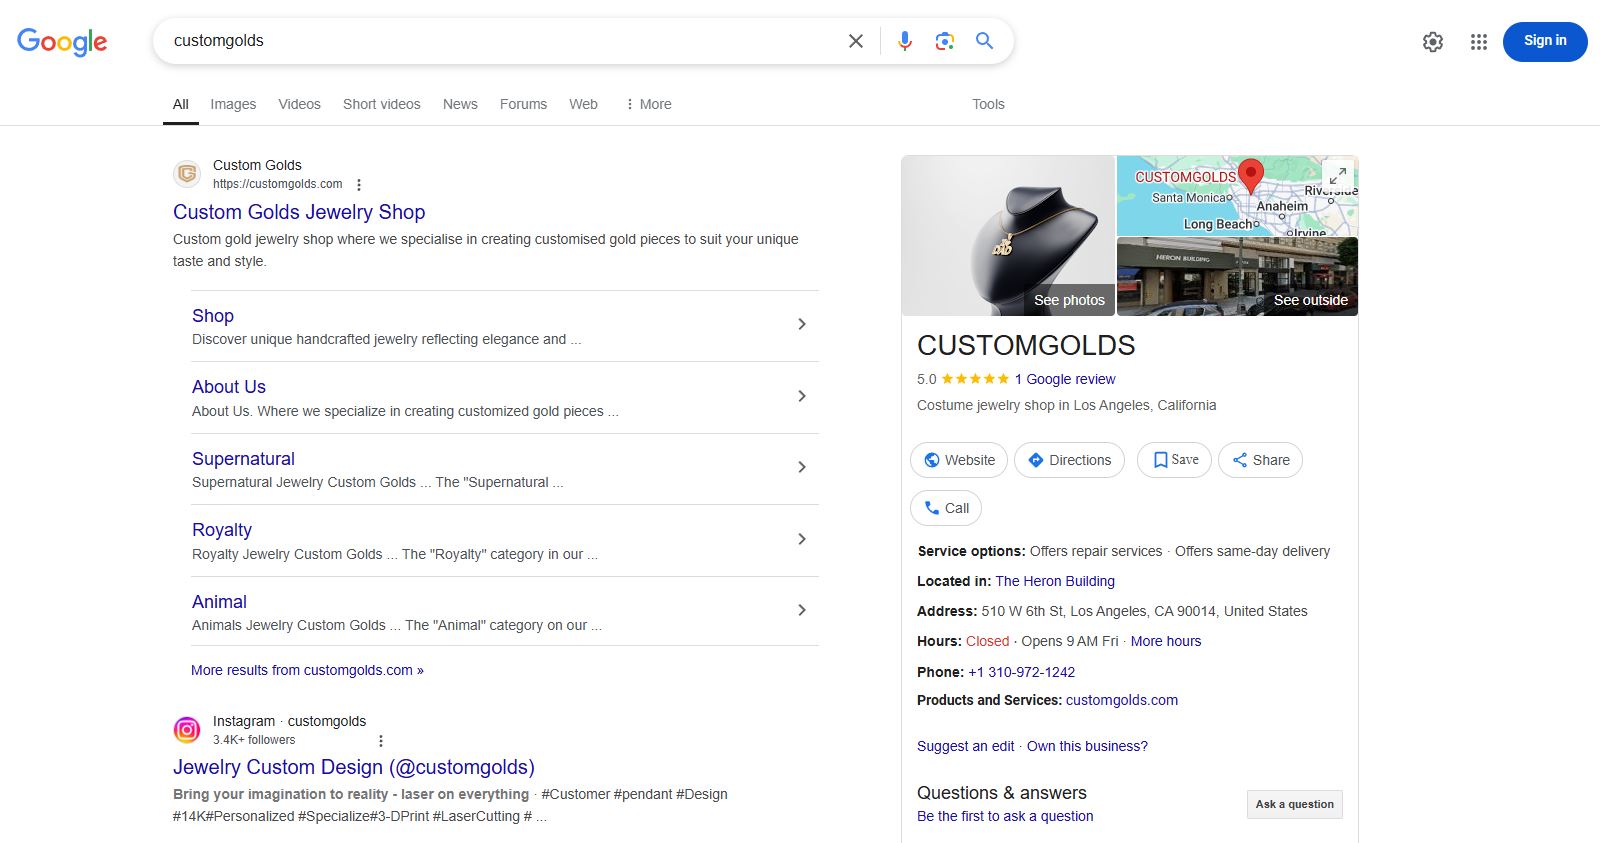The image size is (1600, 843).
Task: Select the All results tab
Action: (180, 104)
